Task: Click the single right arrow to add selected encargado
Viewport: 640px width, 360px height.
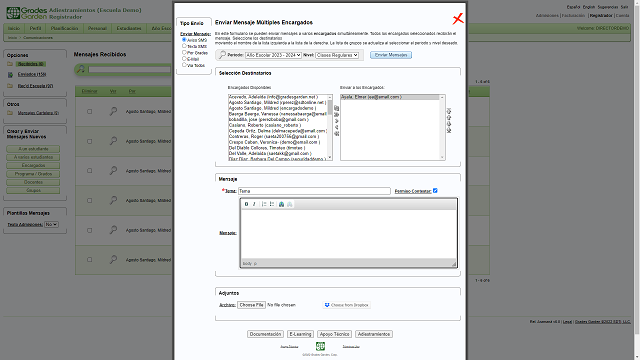Action: [337, 121]
